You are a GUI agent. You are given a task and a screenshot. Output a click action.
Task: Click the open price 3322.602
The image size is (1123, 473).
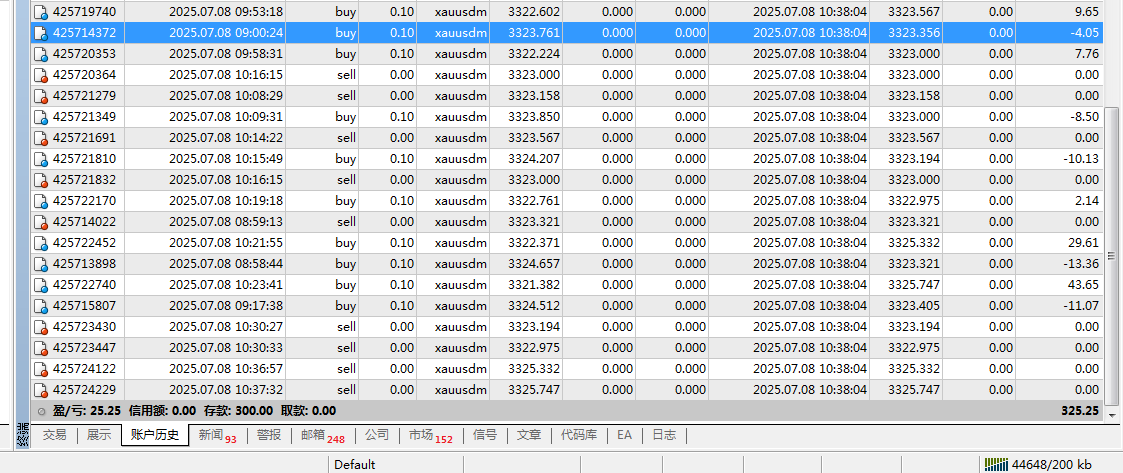(534, 11)
